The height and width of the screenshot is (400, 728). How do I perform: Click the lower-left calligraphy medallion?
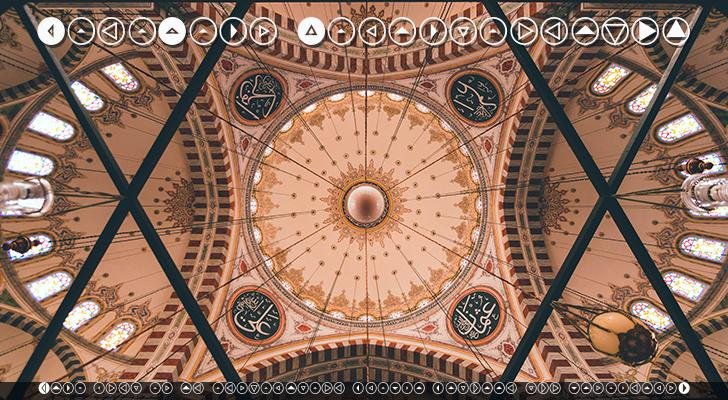[x=256, y=315]
